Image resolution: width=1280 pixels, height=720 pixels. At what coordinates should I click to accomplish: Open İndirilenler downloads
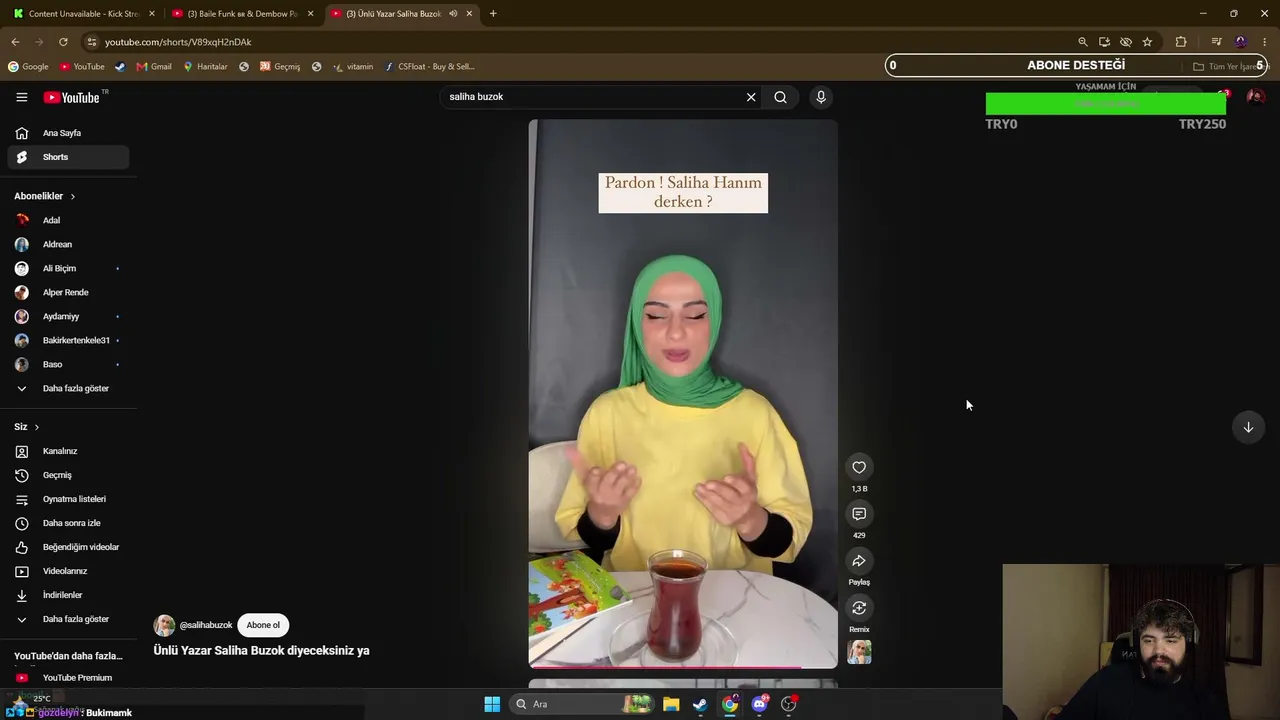pyautogui.click(x=68, y=595)
